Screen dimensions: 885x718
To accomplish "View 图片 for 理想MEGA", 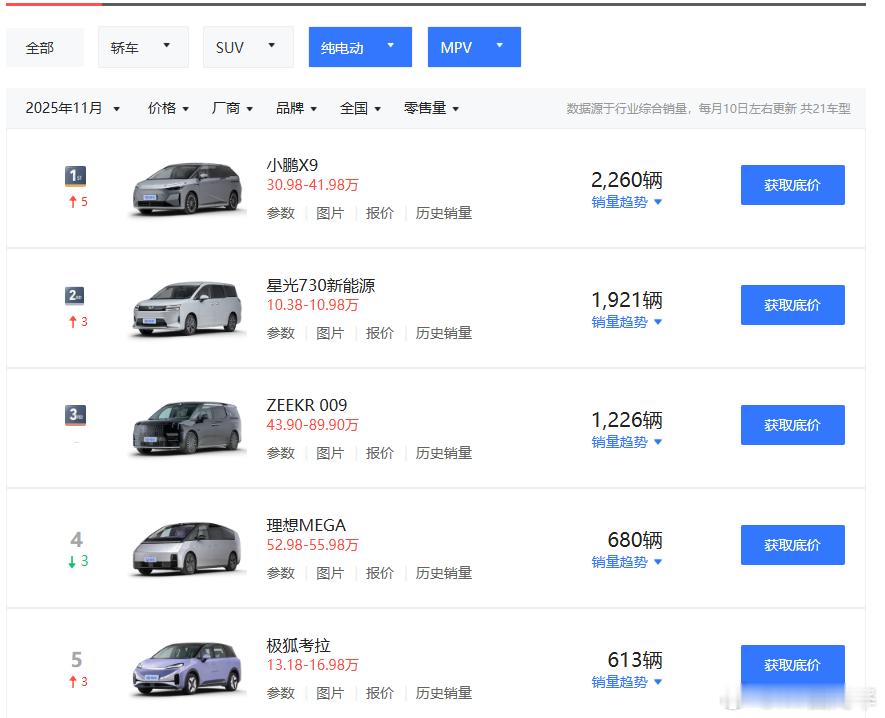I will [x=330, y=573].
